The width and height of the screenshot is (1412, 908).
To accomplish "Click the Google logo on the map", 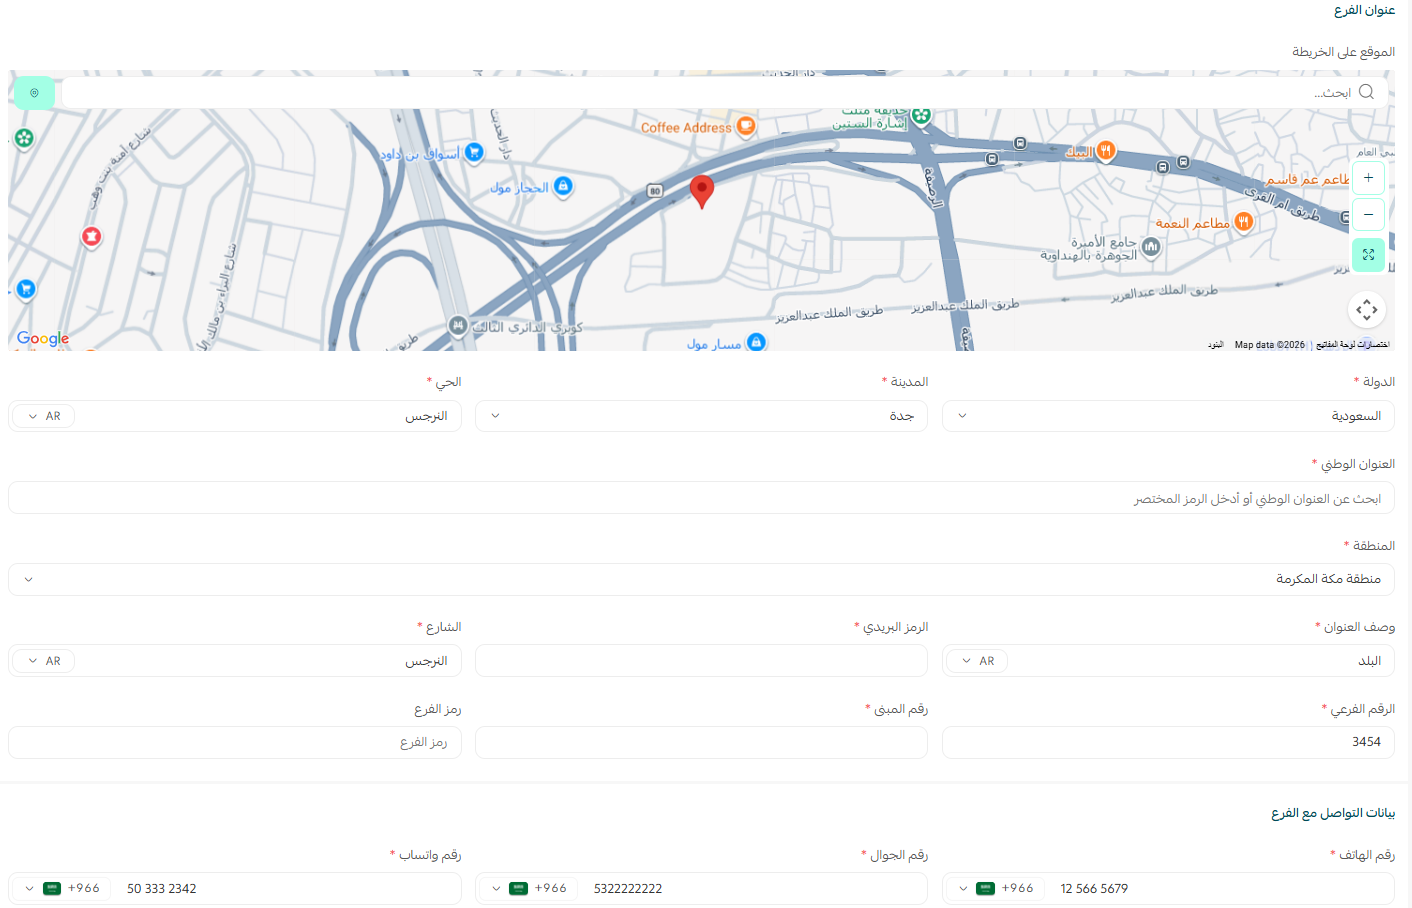I will pyautogui.click(x=42, y=339).
